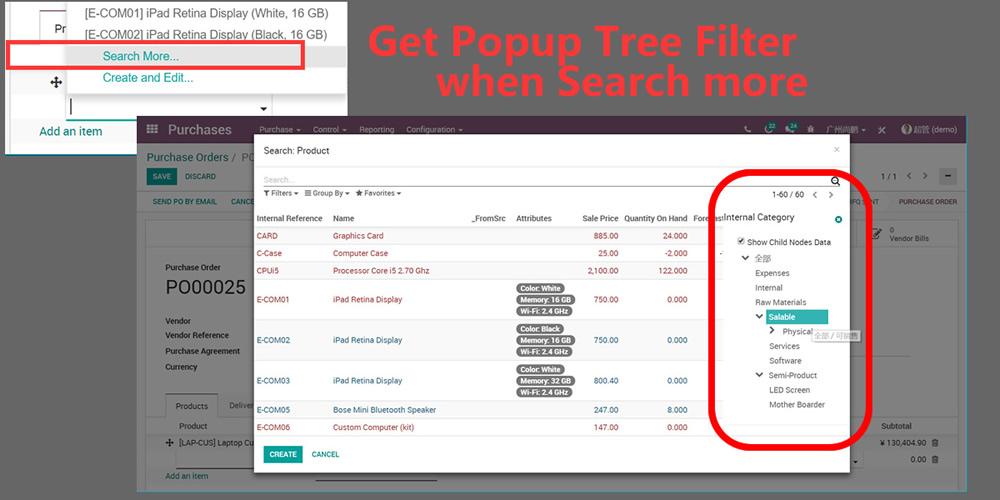The height and width of the screenshot is (500, 1000).
Task: Open the Reporting menu
Action: pyautogui.click(x=377, y=130)
